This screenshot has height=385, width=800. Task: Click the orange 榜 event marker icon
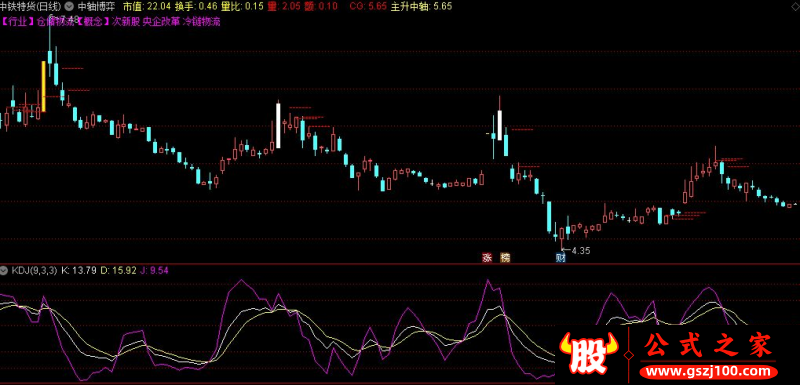(x=505, y=258)
